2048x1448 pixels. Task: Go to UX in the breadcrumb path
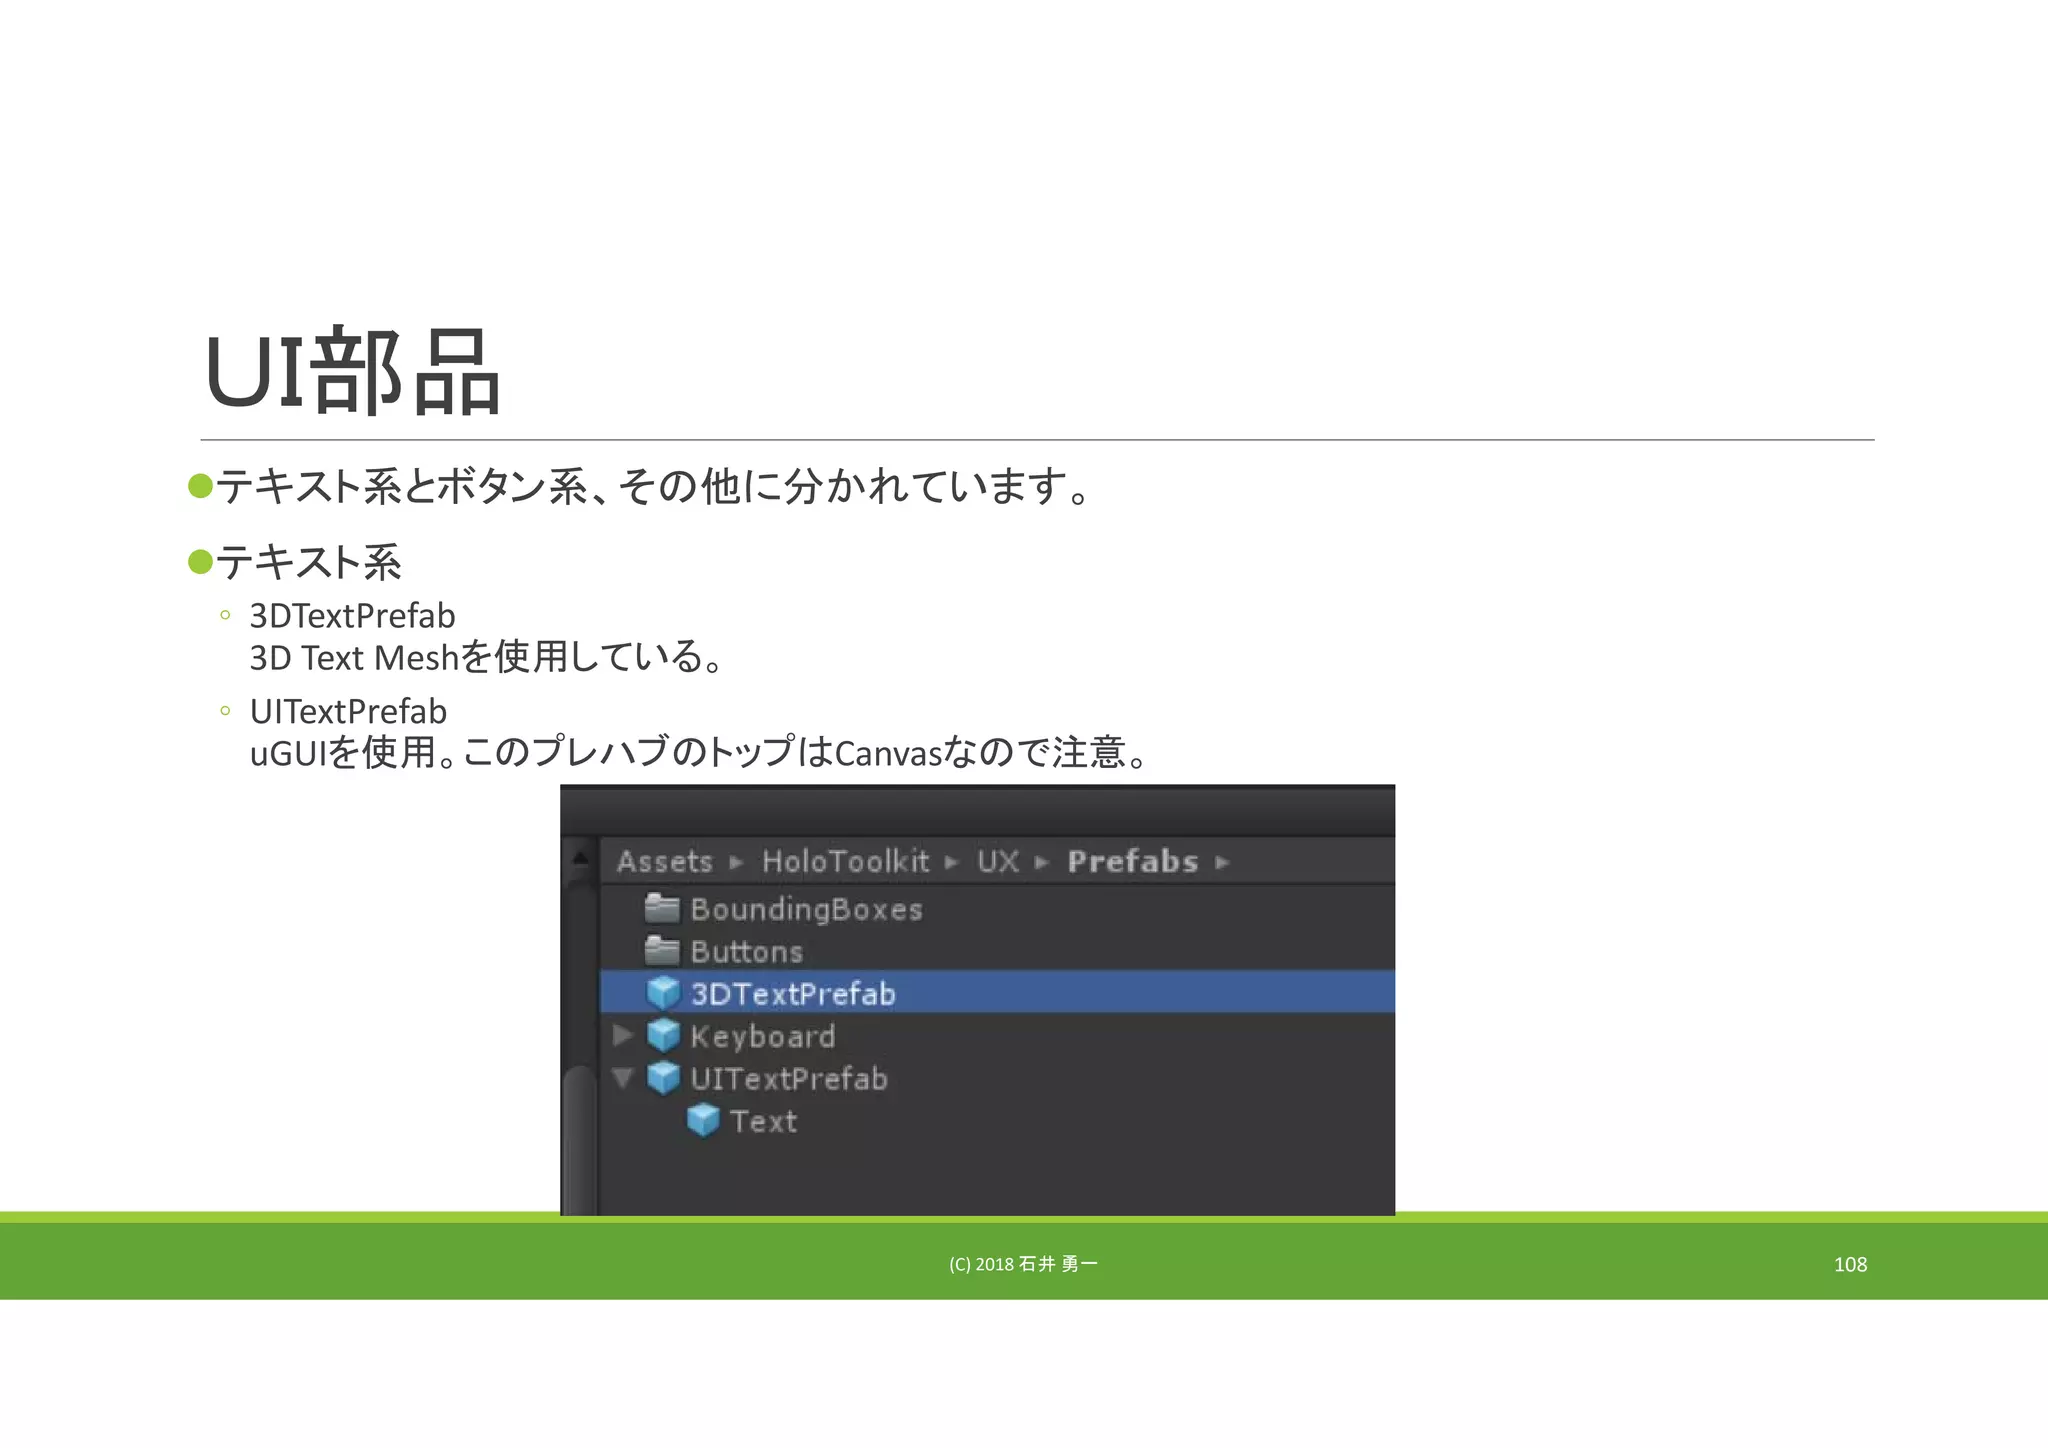coord(998,861)
